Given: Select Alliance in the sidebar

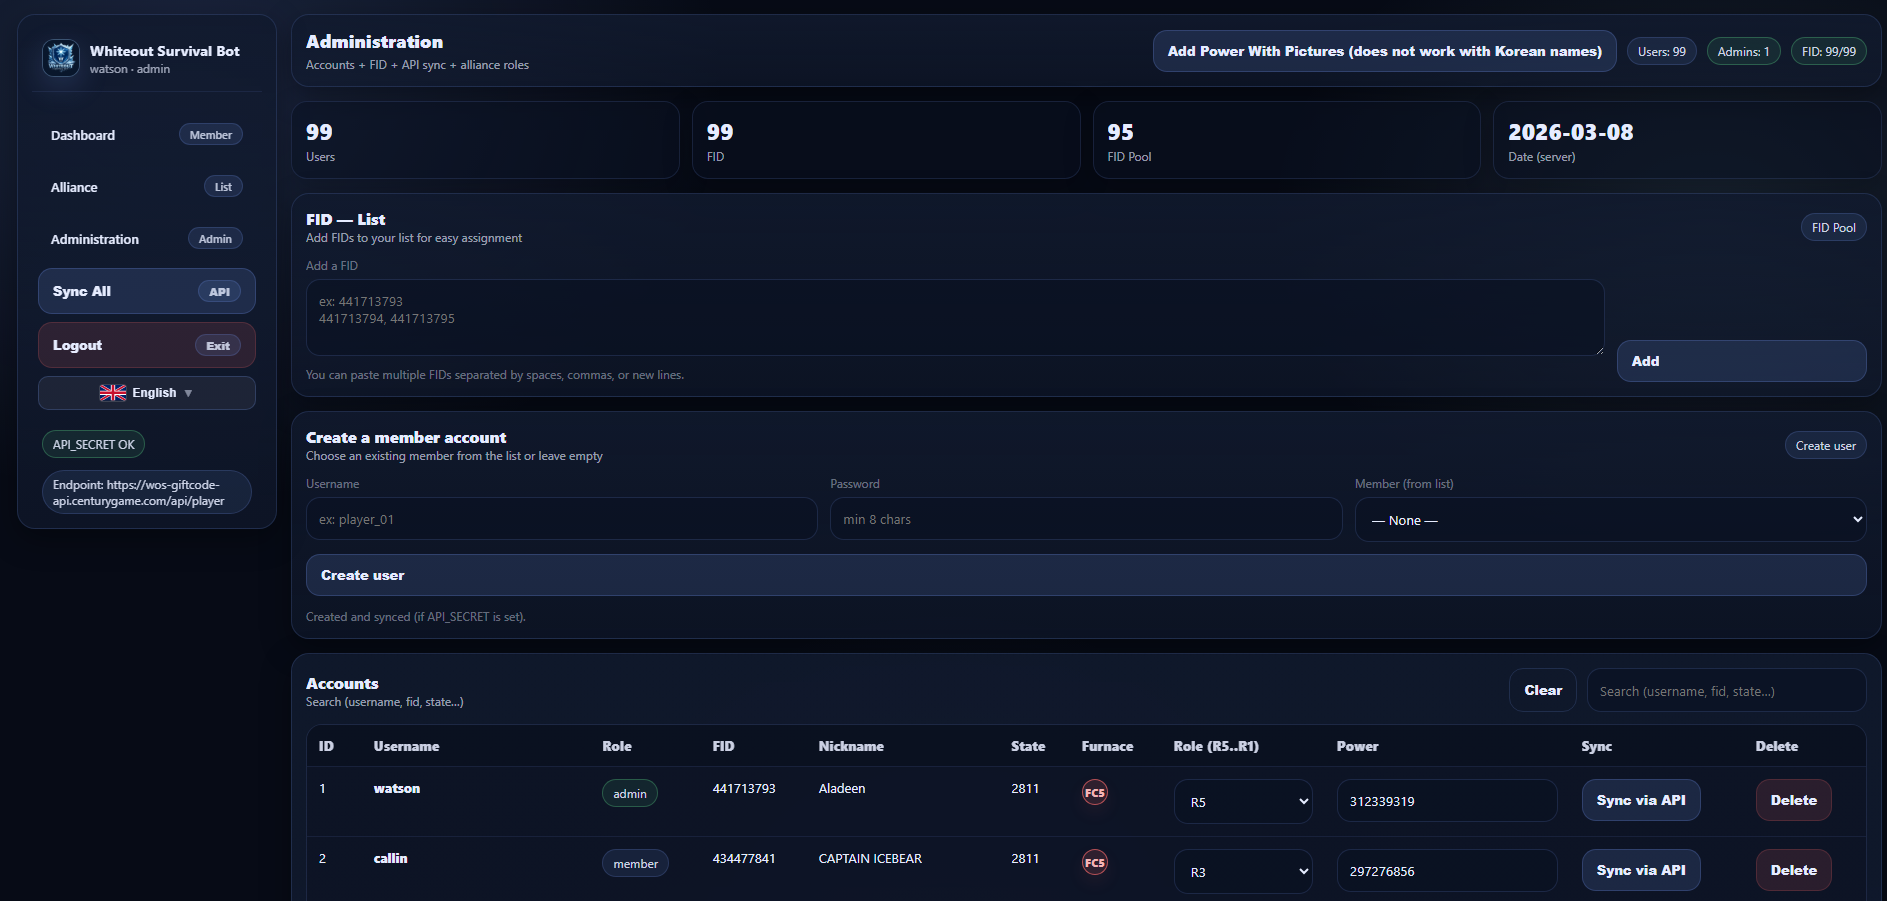Looking at the screenshot, I should click(x=74, y=187).
